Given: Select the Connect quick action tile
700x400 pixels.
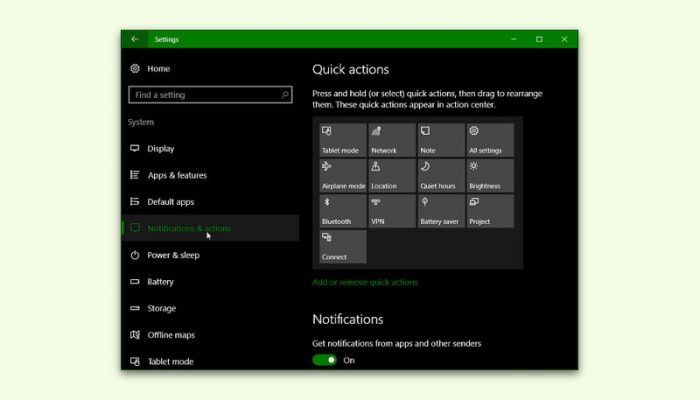Looking at the screenshot, I should tap(343, 246).
